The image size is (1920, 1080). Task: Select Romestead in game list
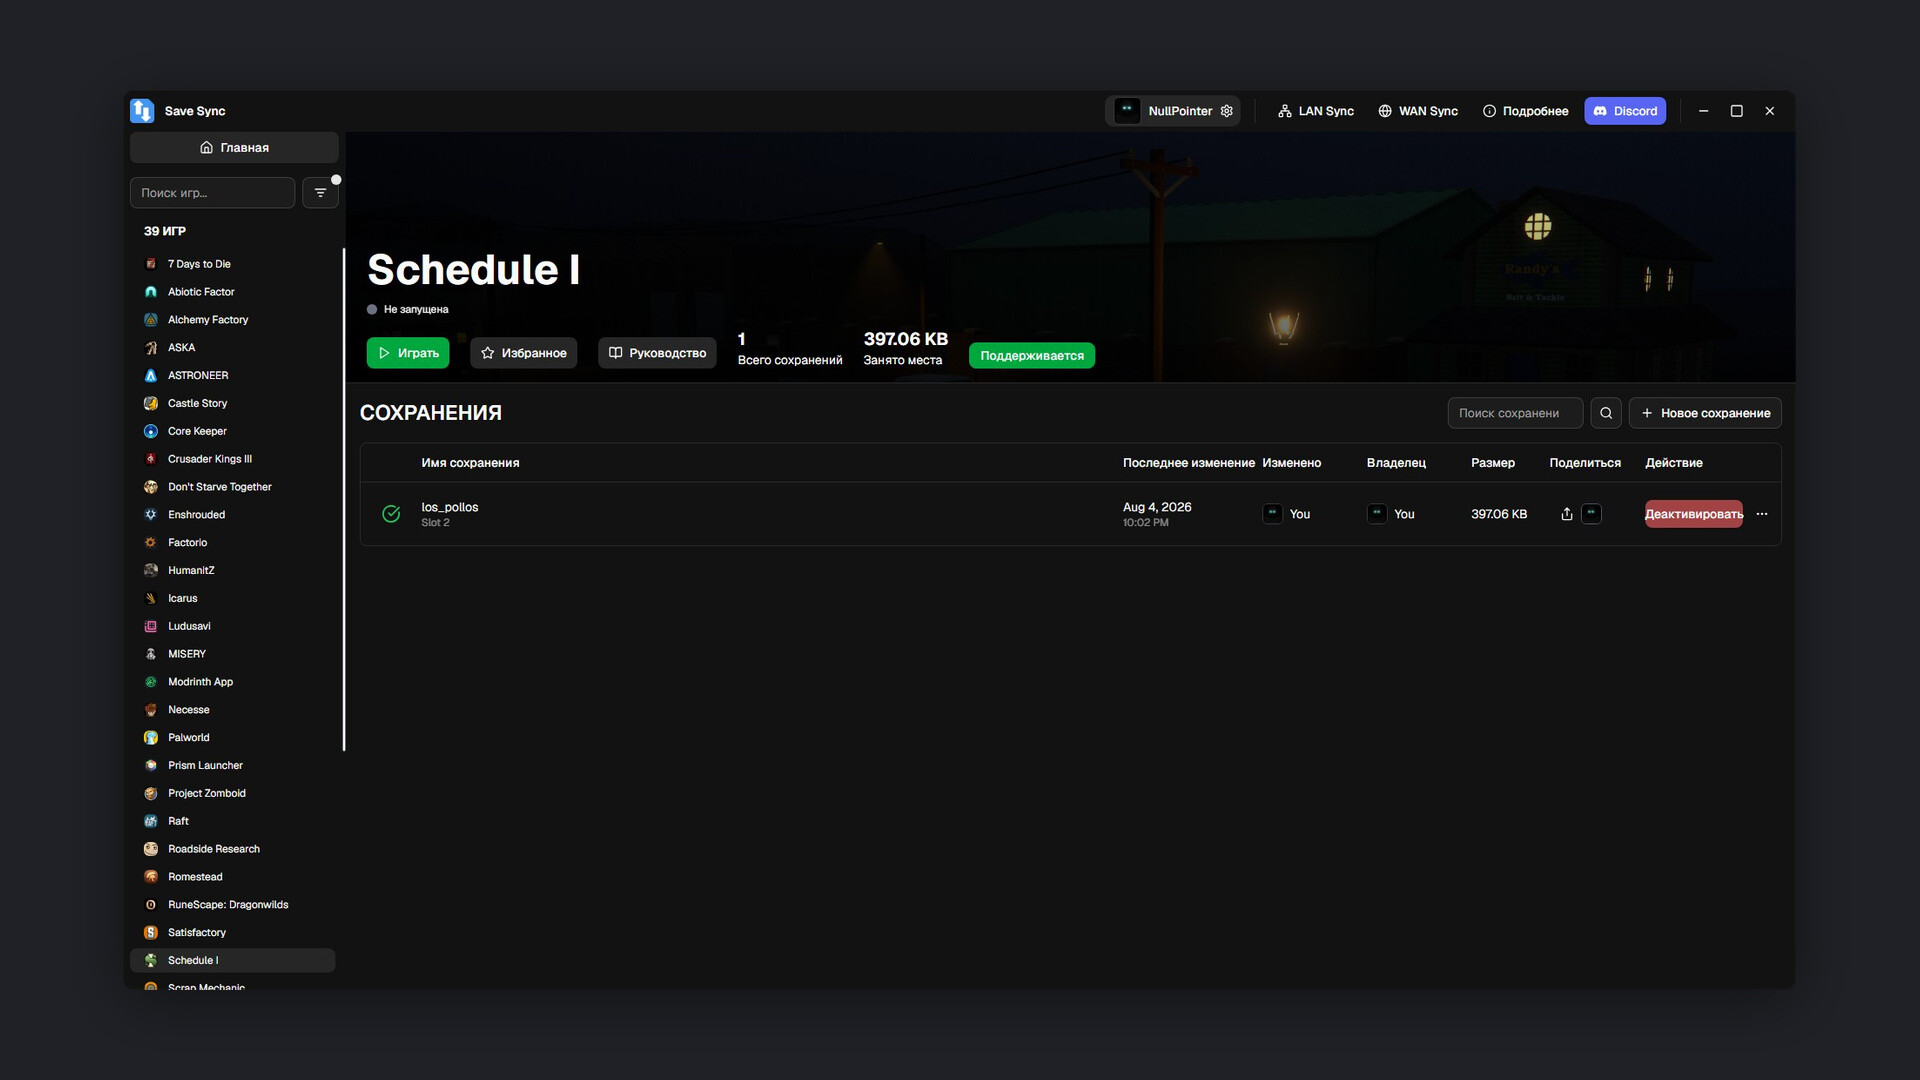point(232,877)
